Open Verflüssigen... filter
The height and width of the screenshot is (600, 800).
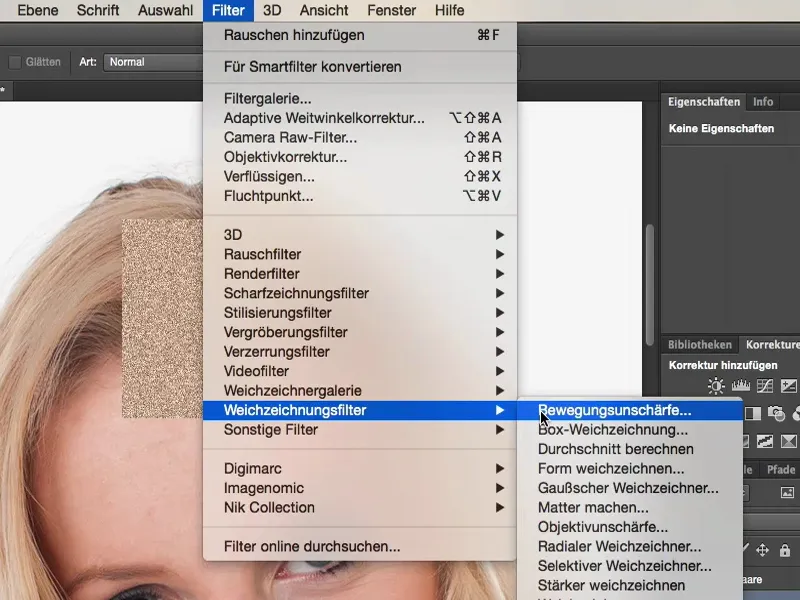click(x=360, y=177)
